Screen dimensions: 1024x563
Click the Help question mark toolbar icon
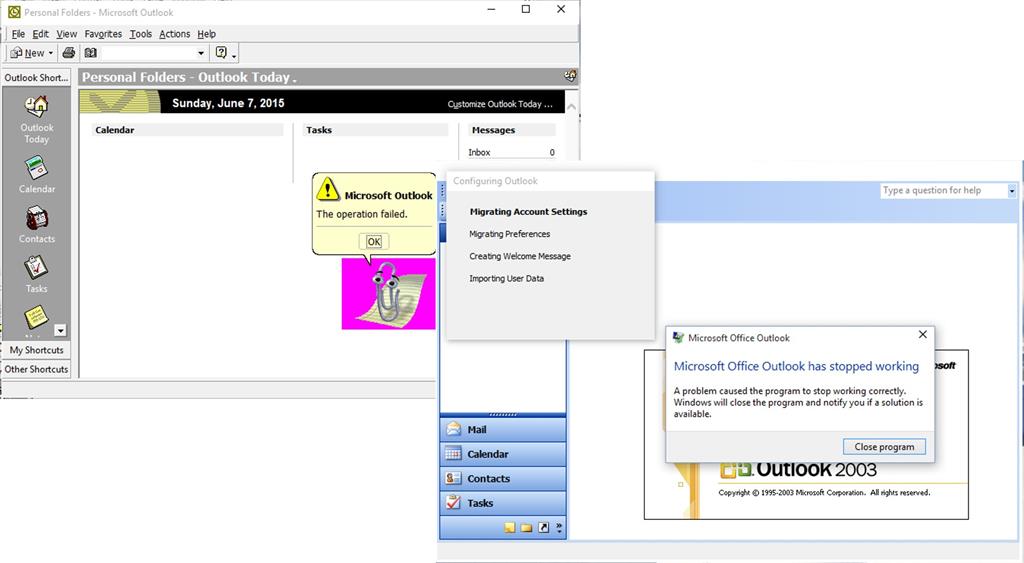(221, 53)
